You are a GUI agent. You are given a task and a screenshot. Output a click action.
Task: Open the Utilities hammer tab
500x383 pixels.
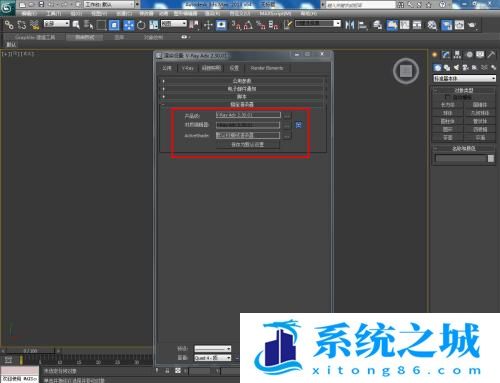(x=491, y=54)
